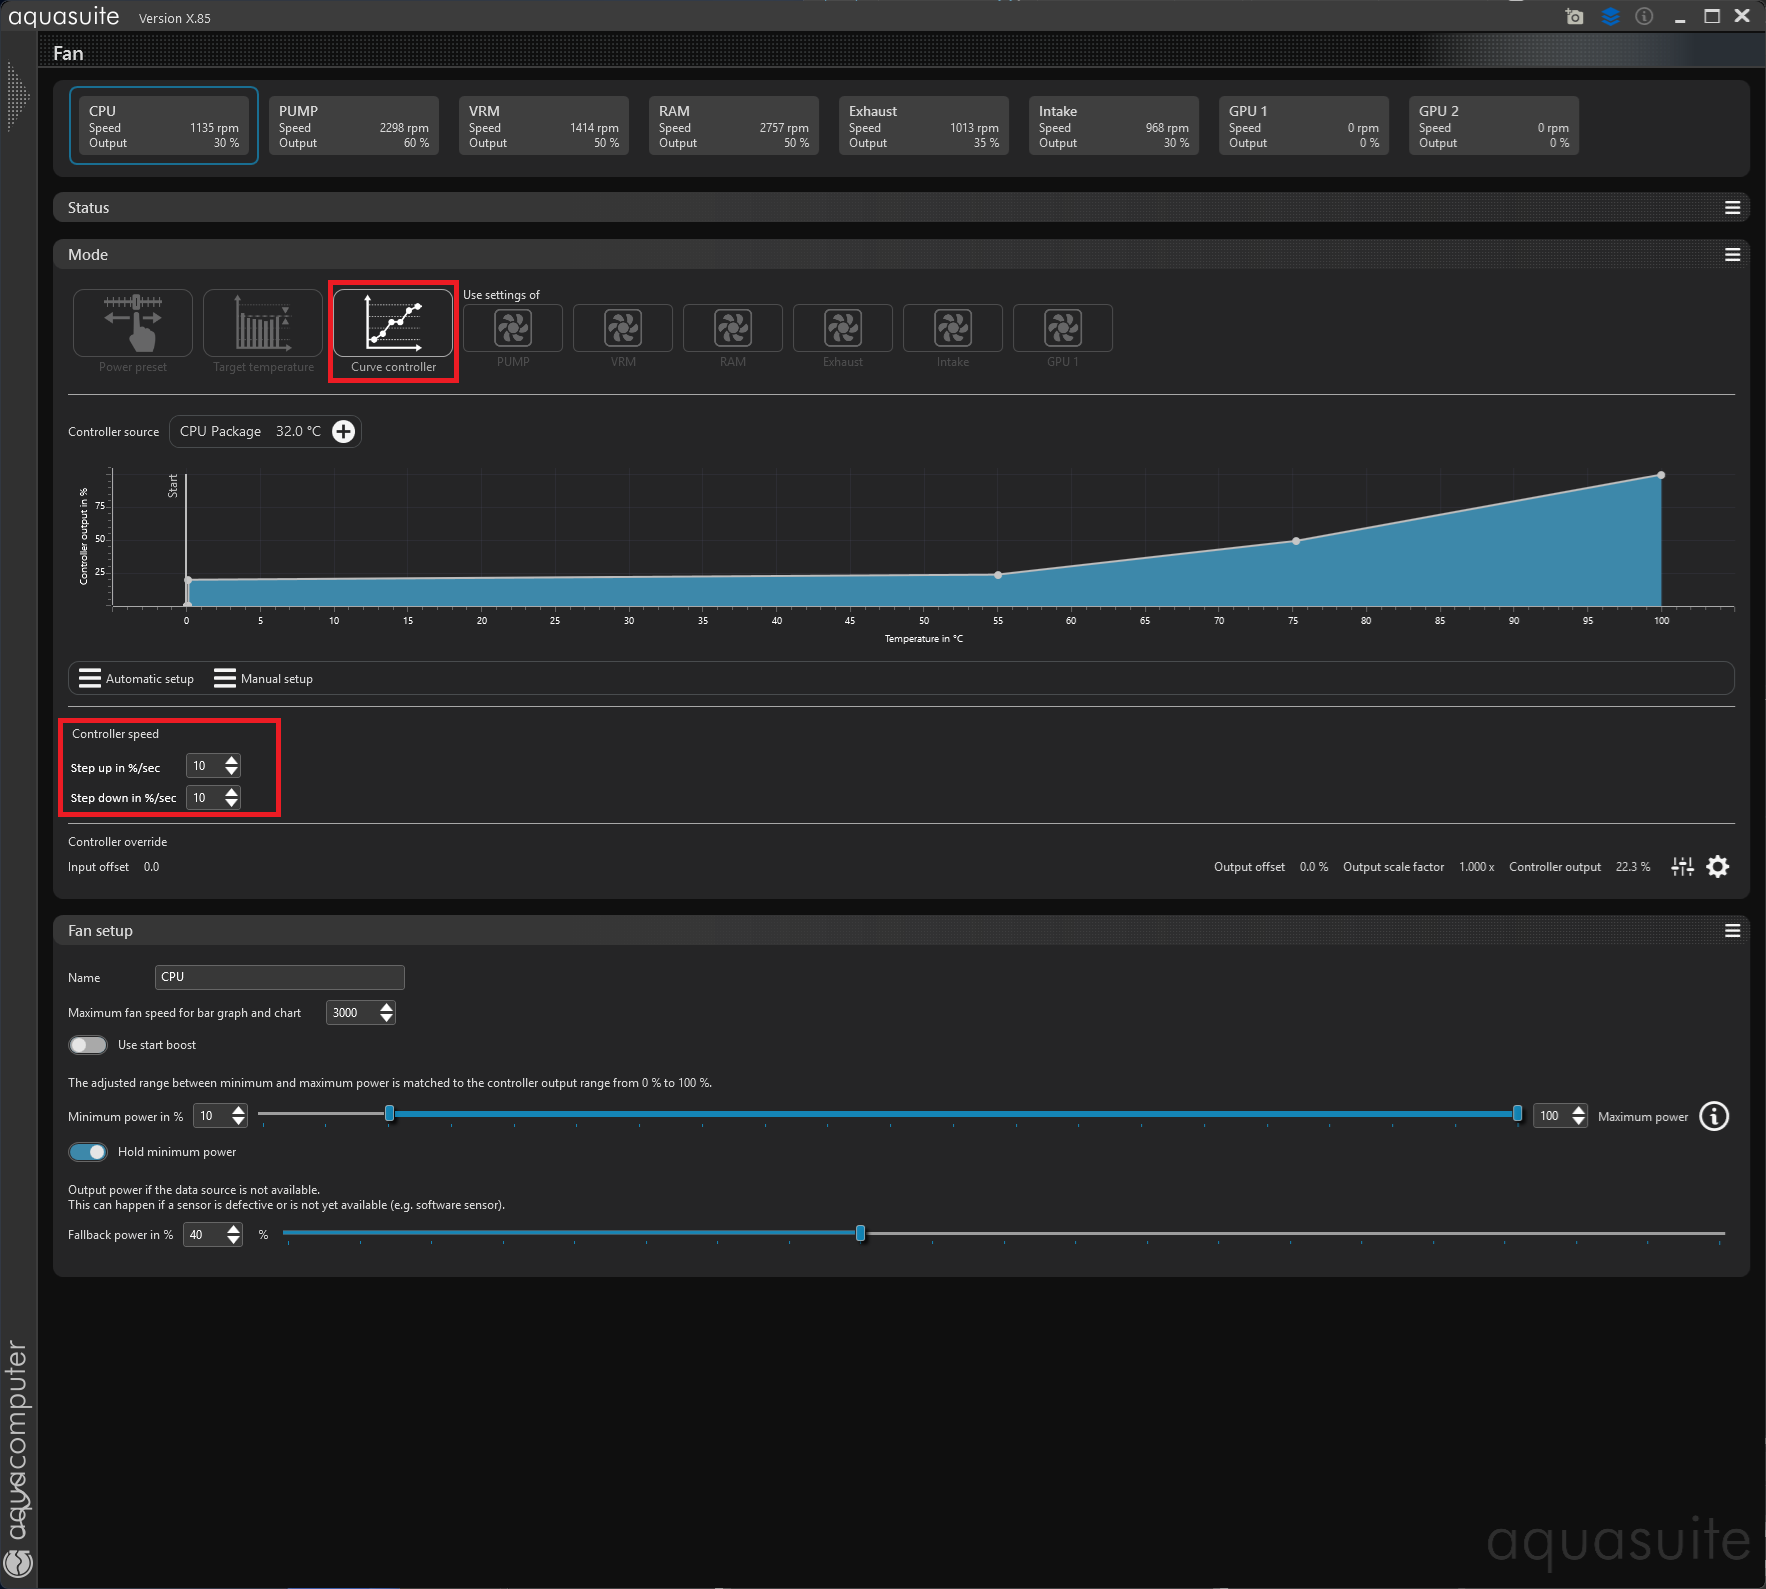The image size is (1766, 1589).
Task: Open the output adjustment sliders icon
Action: pyautogui.click(x=1682, y=867)
